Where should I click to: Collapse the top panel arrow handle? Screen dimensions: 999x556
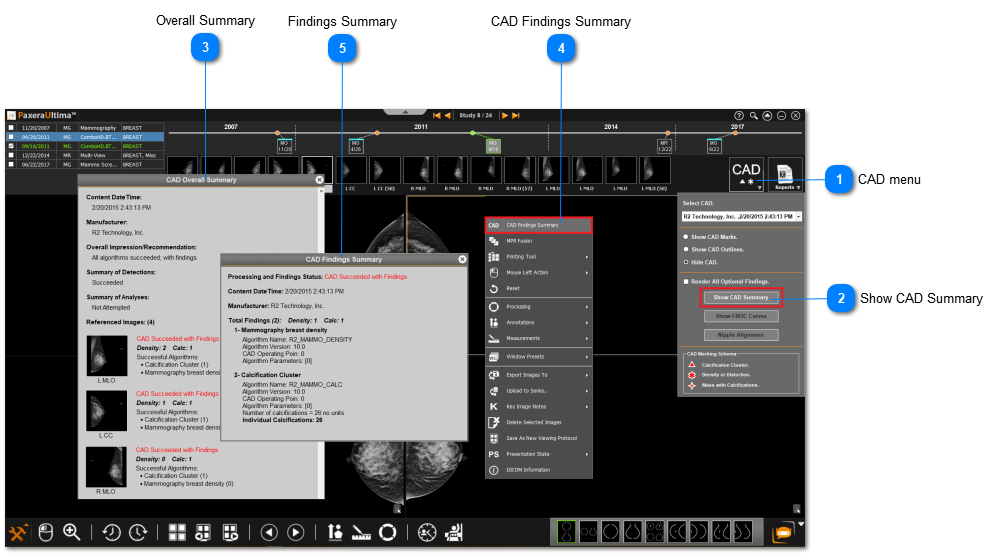405,112
